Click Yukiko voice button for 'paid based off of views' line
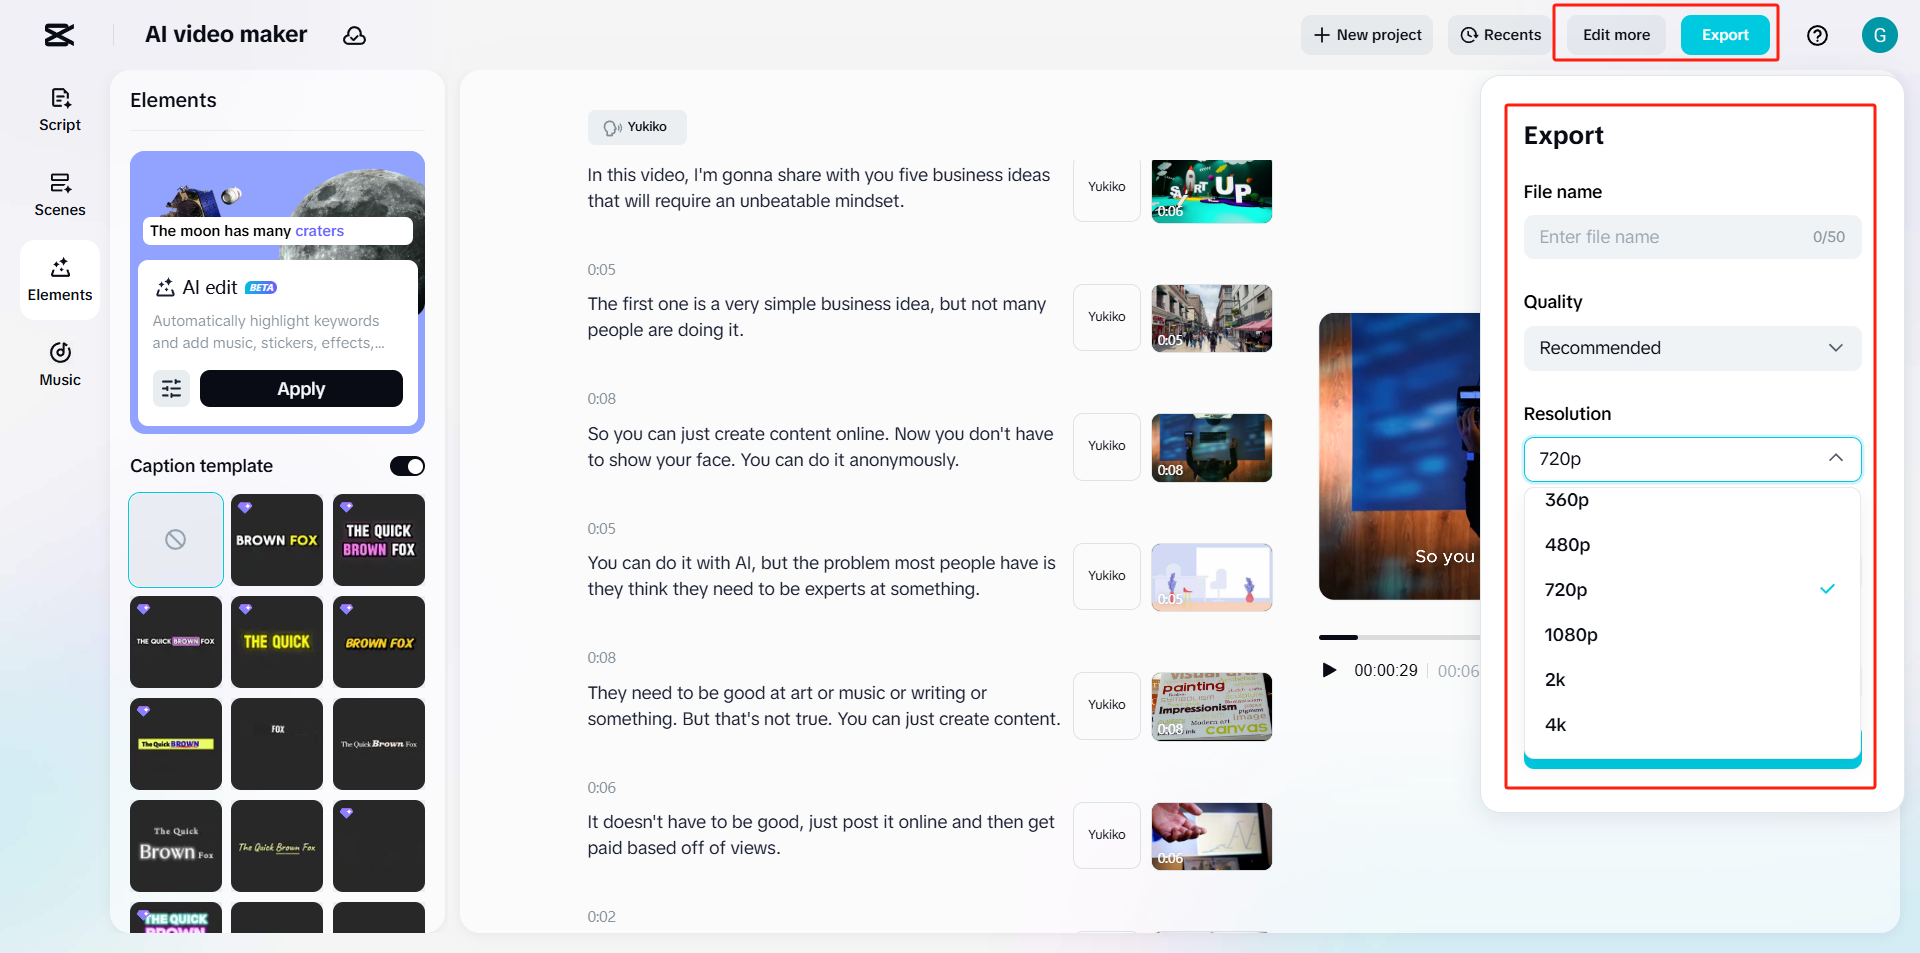This screenshot has height=953, width=1920. pyautogui.click(x=1107, y=835)
